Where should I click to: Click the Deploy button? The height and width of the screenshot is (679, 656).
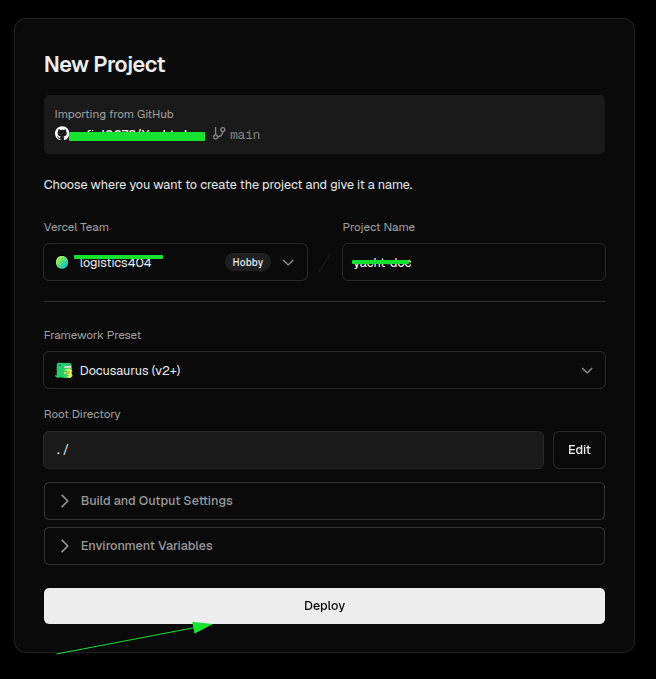tap(324, 606)
